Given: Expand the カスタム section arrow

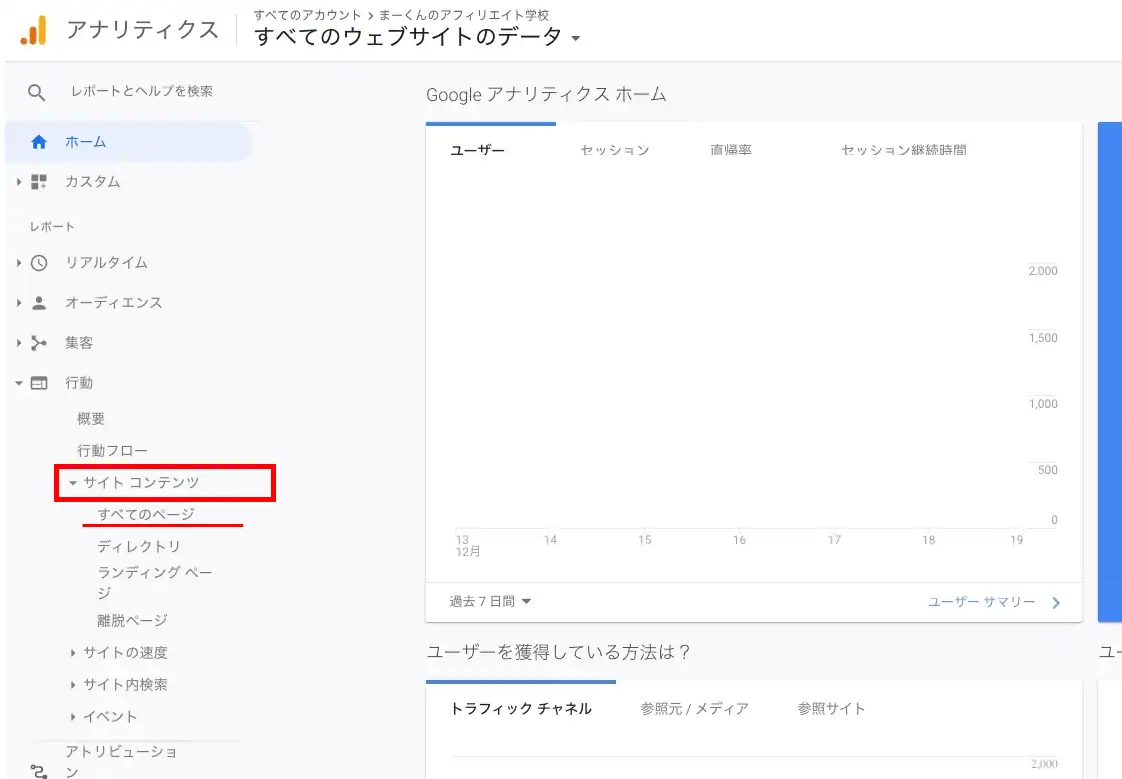Looking at the screenshot, I should [x=19, y=182].
